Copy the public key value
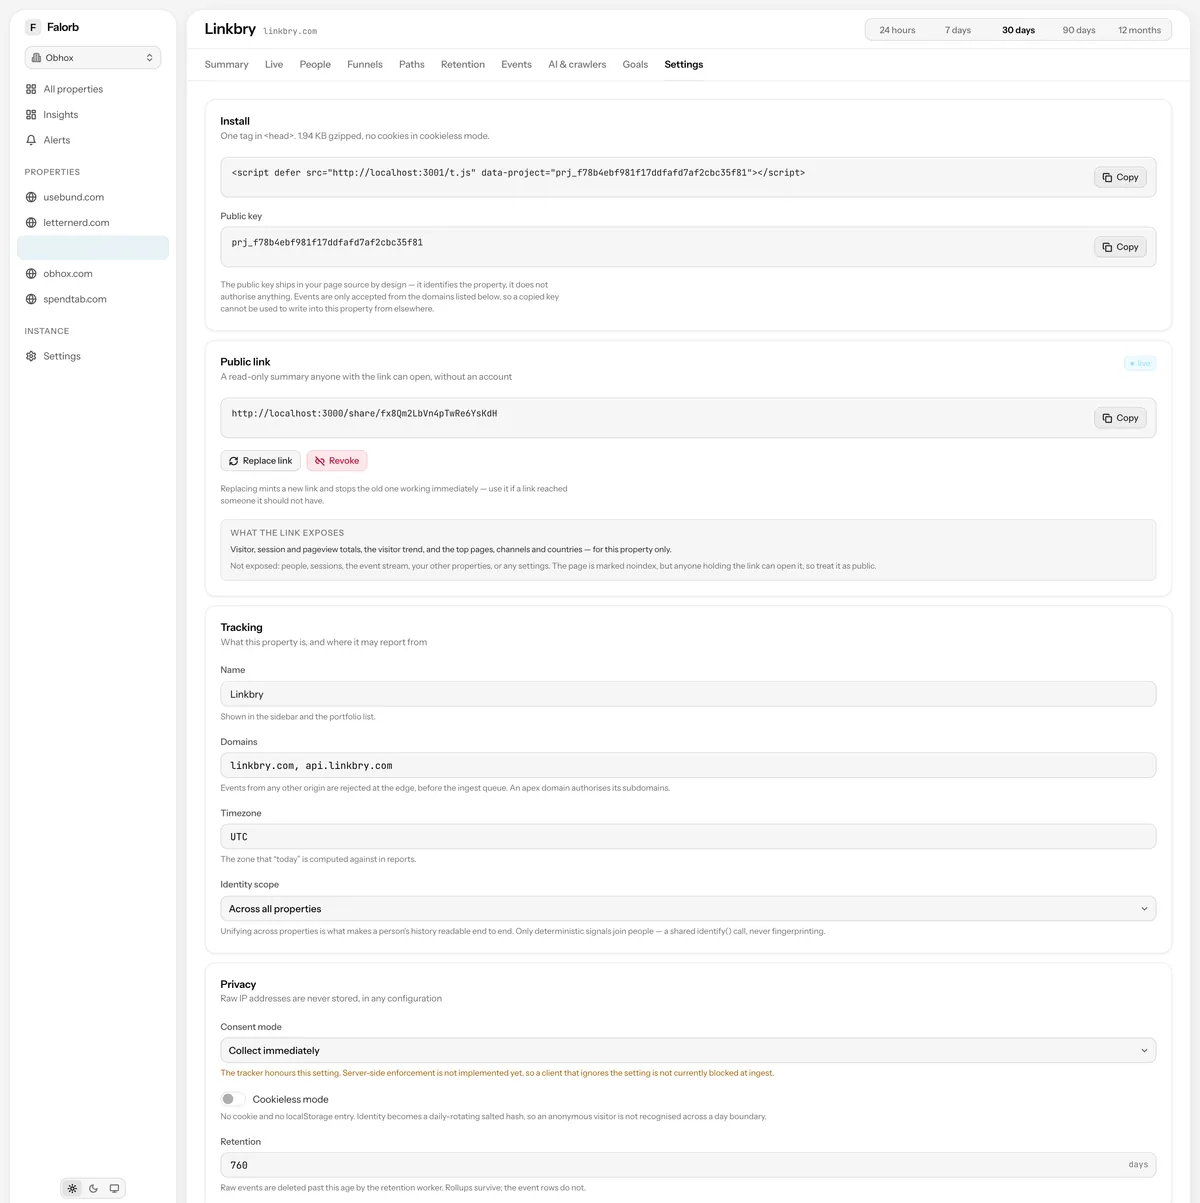Screen dimensions: 1200x1203 point(1120,247)
